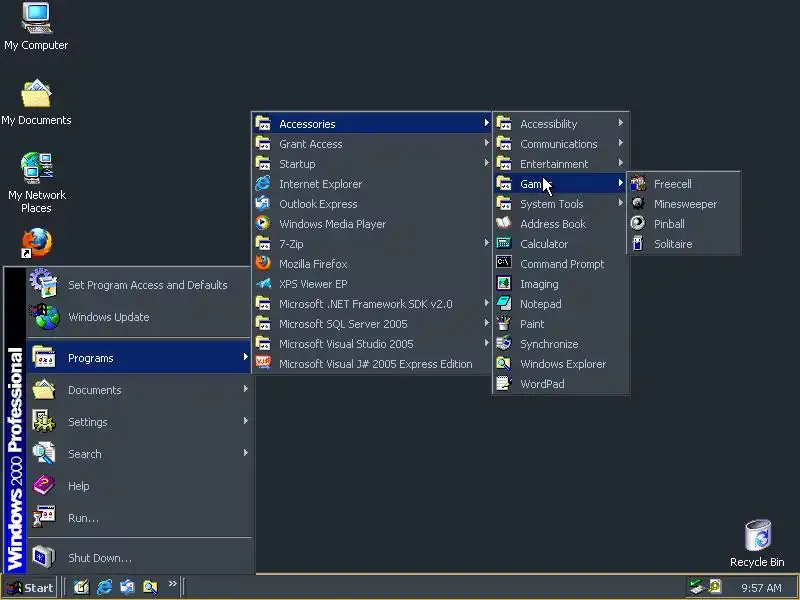This screenshot has width=800, height=600.
Task: Expand the Documents submenu arrow
Action: 245,389
